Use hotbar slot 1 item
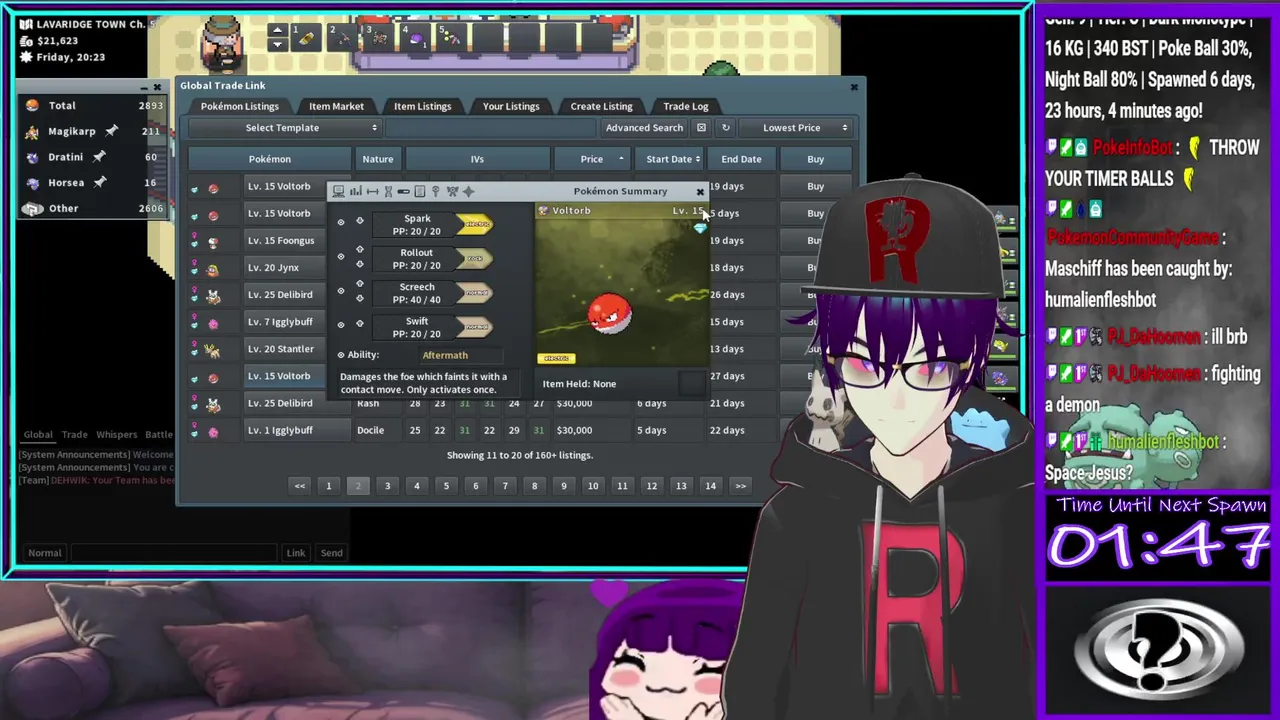This screenshot has height=720, width=1280. pos(306,38)
